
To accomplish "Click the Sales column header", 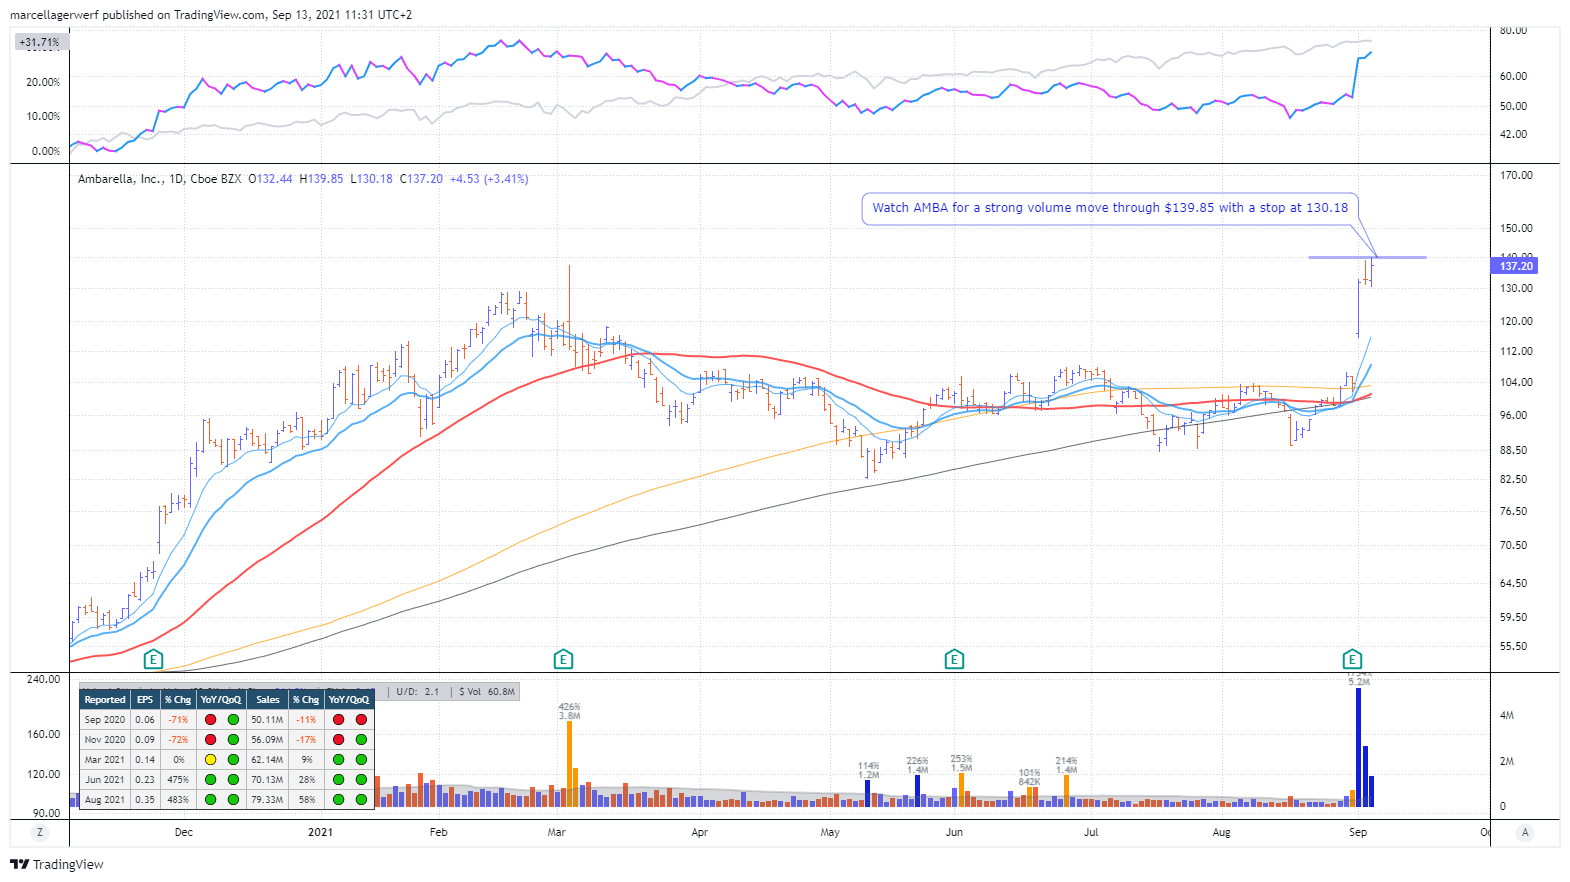I will pyautogui.click(x=267, y=700).
